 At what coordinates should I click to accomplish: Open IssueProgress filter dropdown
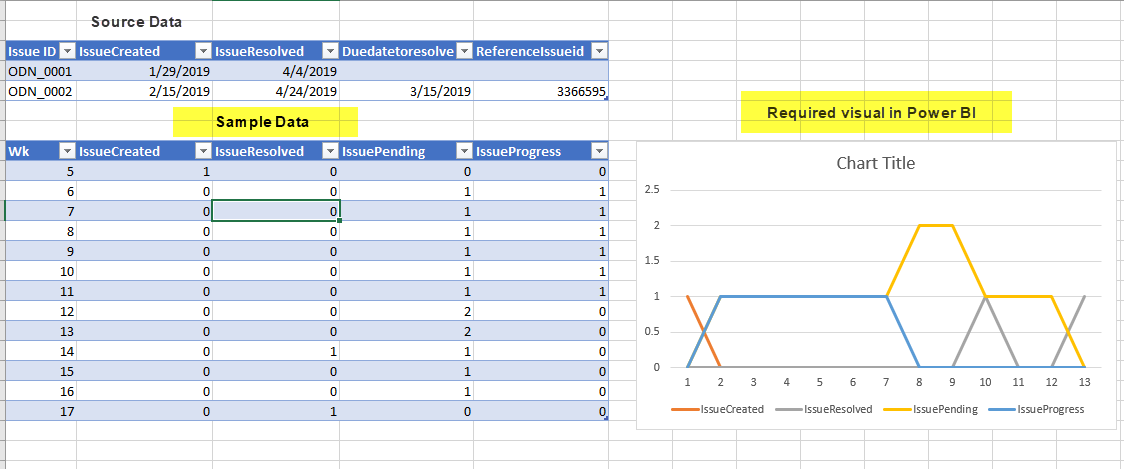599,151
